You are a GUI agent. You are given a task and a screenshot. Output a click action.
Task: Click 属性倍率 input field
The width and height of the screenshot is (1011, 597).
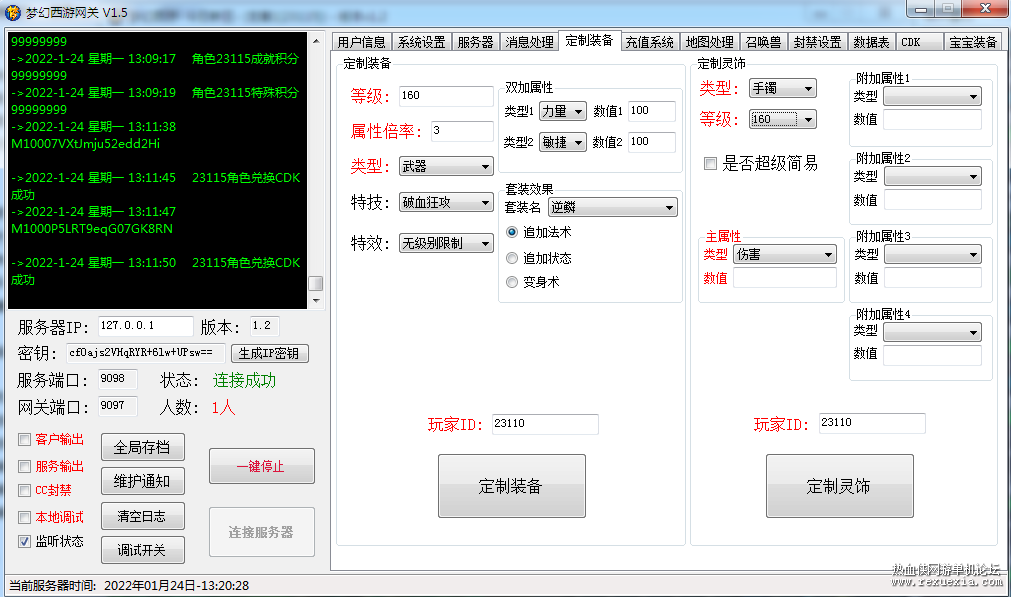pyautogui.click(x=462, y=131)
